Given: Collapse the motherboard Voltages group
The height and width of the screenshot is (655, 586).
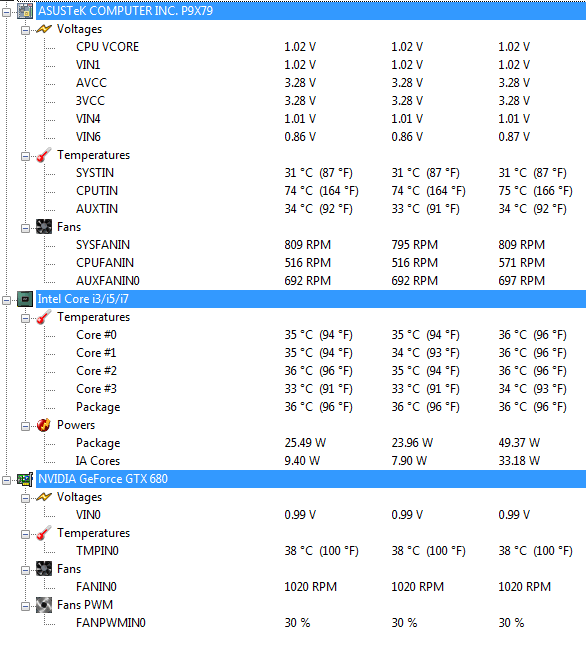Looking at the screenshot, I should point(25,30).
